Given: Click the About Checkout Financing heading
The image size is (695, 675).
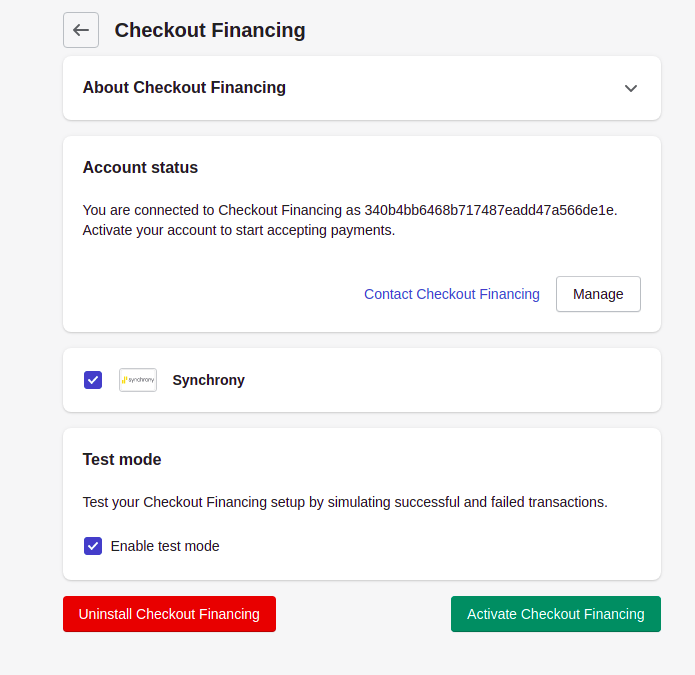Looking at the screenshot, I should coord(184,88).
